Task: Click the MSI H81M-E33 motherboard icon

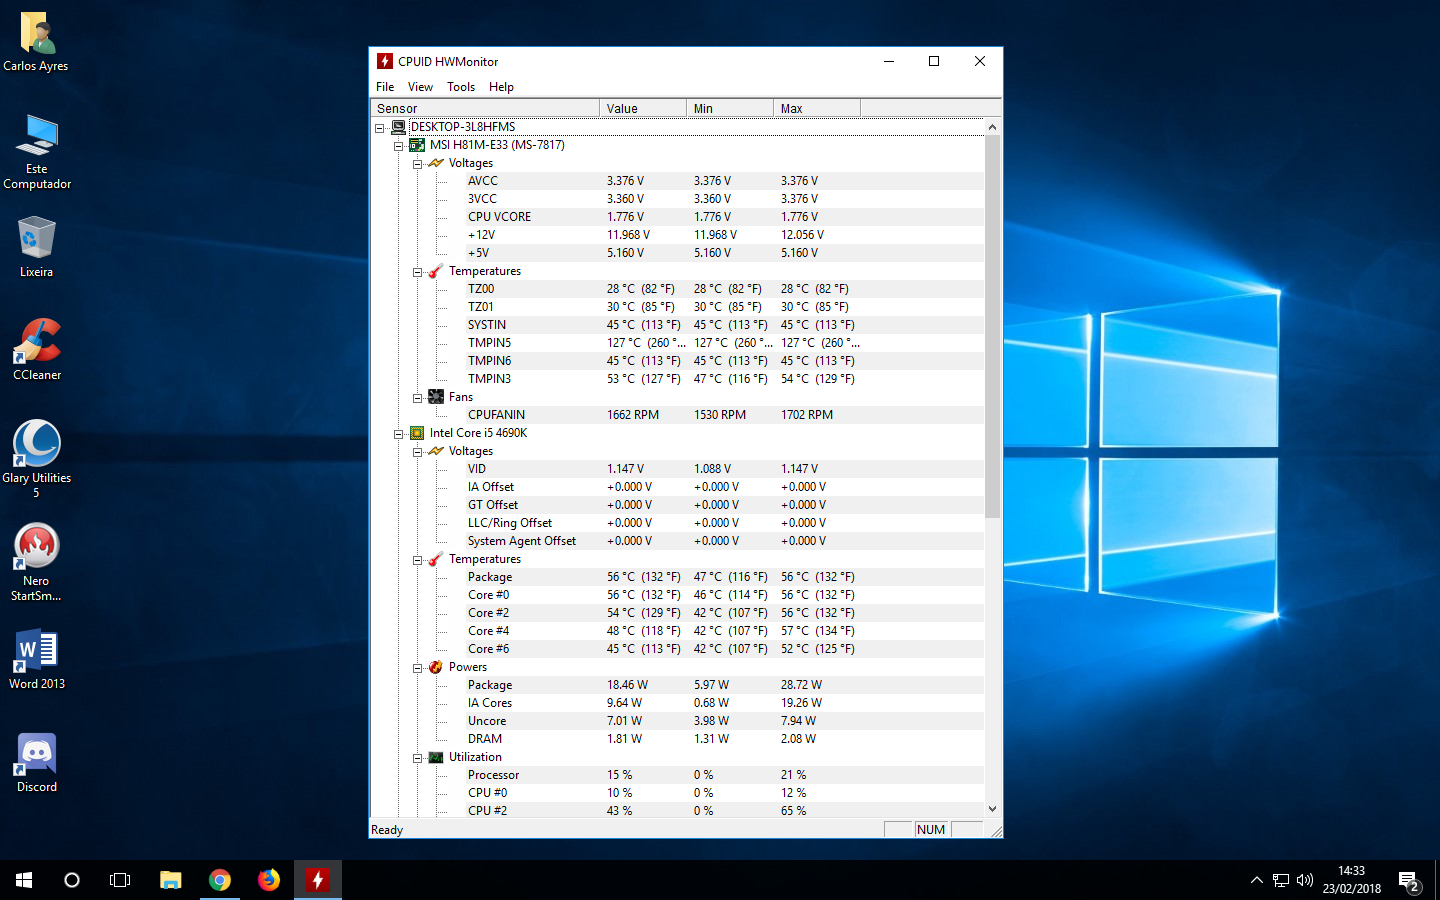Action: tap(417, 145)
